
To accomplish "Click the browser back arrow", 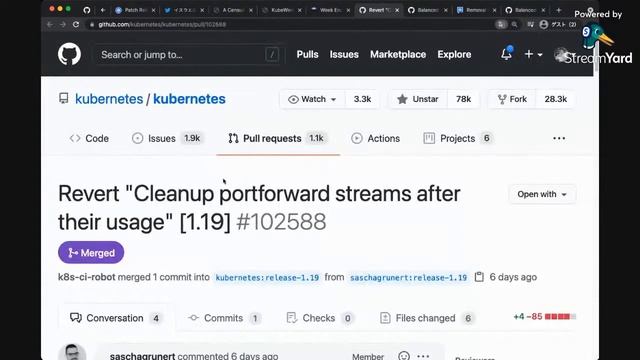I will tap(50, 24).
